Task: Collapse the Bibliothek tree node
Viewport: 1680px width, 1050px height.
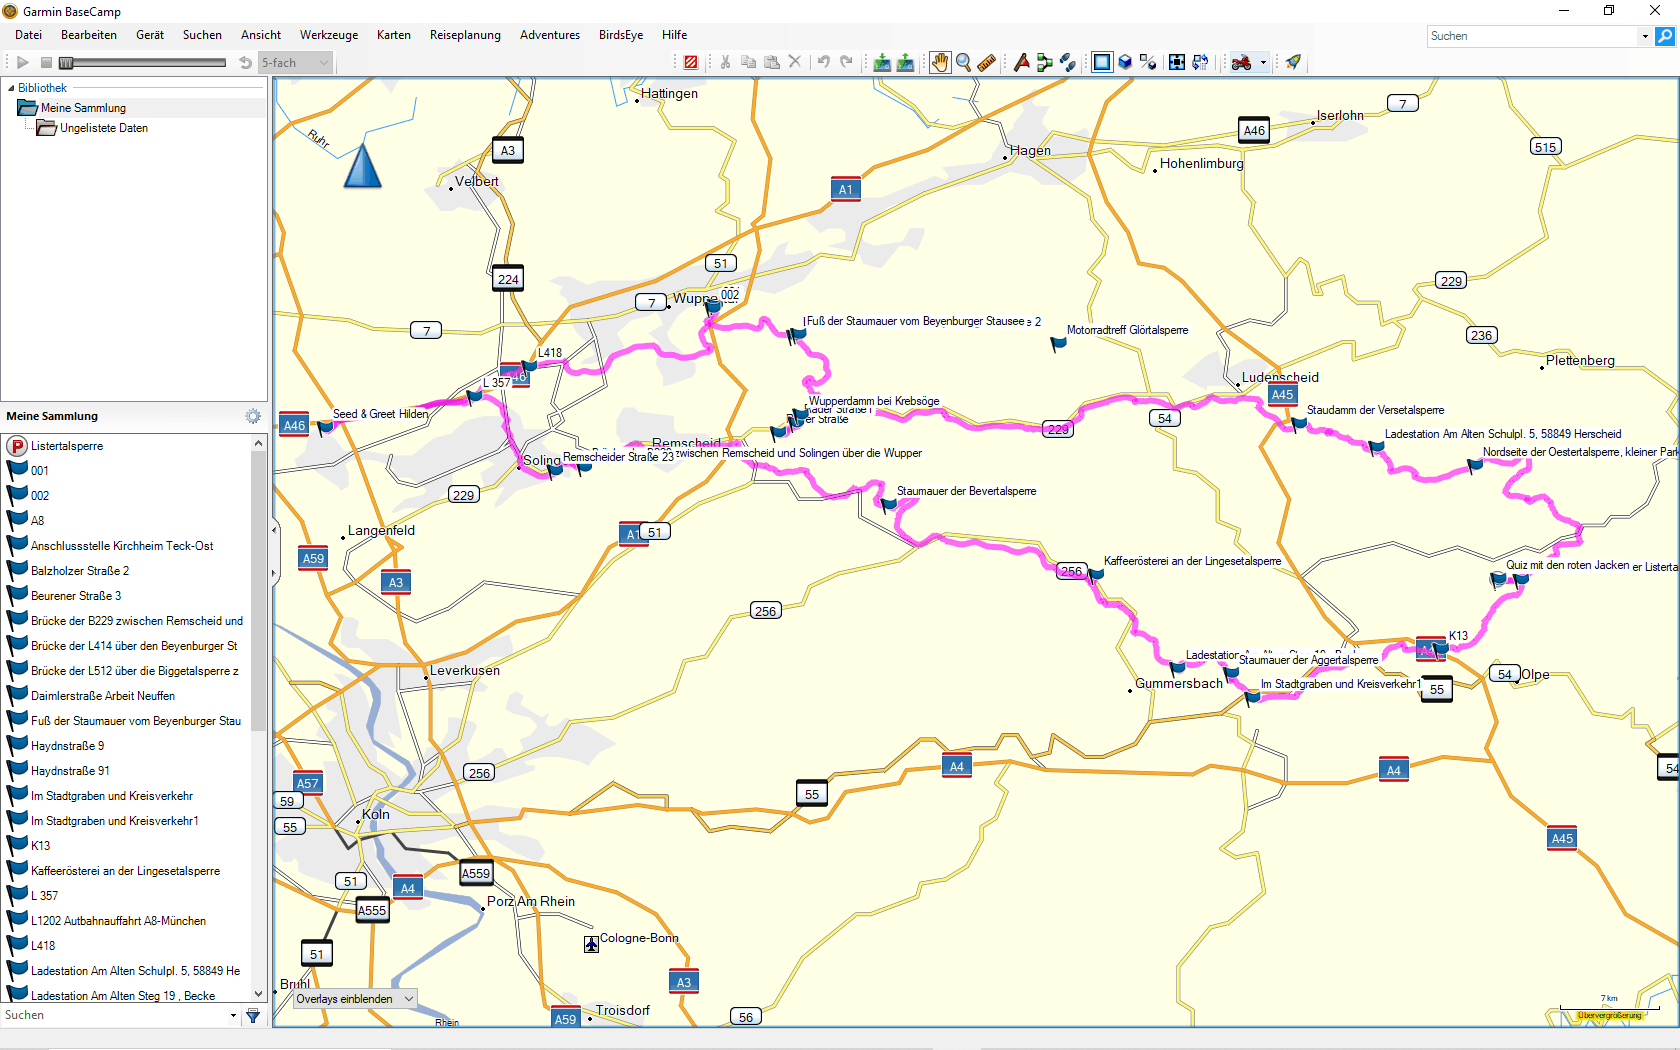Action: 11,88
